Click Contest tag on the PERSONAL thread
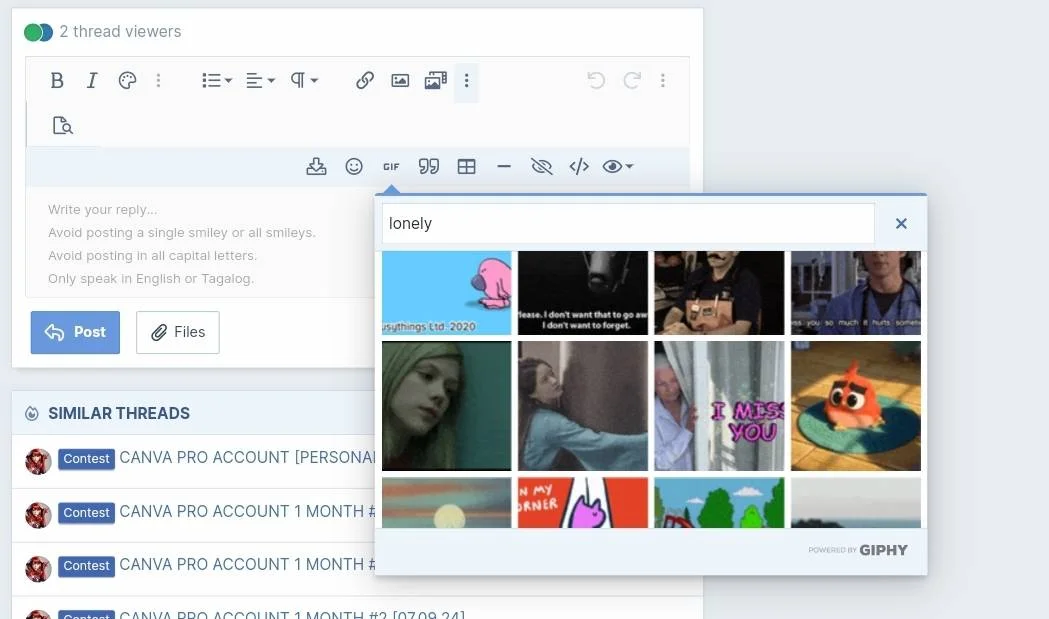 [86, 459]
